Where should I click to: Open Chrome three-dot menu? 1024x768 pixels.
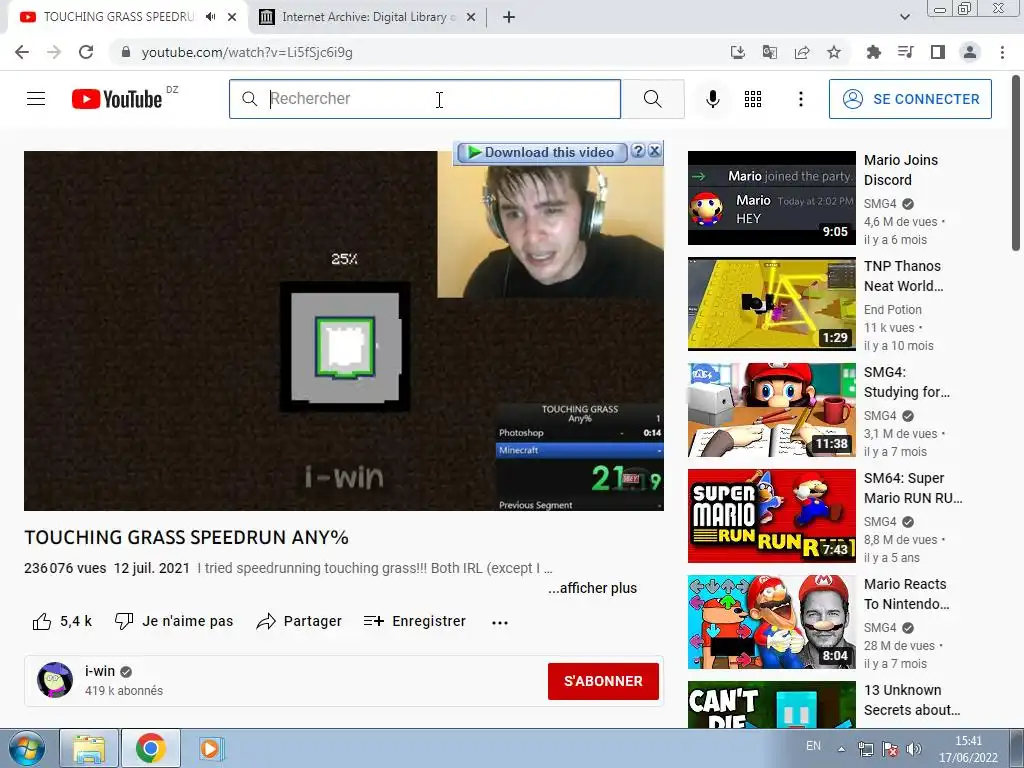(x=1002, y=52)
